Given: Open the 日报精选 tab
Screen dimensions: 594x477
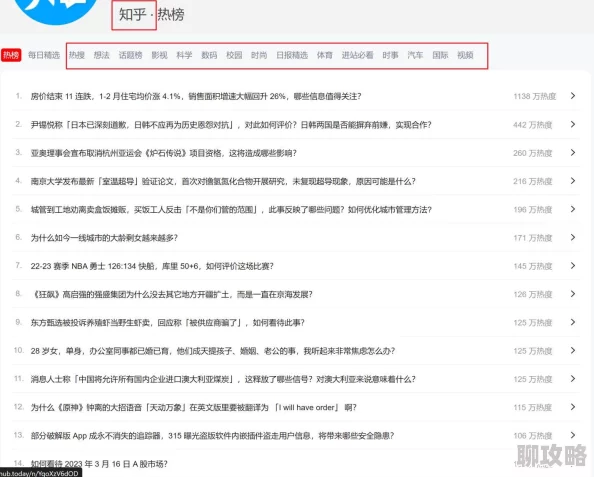Looking at the screenshot, I should (x=292, y=55).
